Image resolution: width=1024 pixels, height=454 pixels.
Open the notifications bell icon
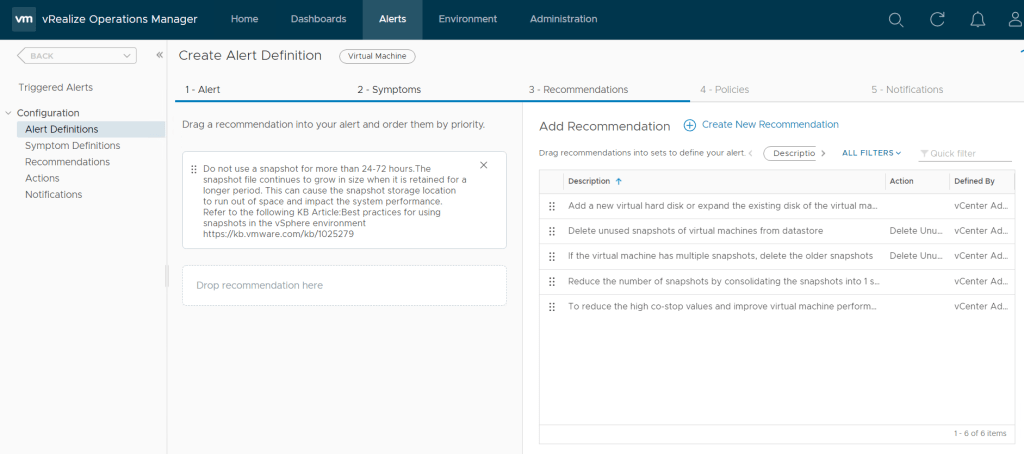click(978, 19)
